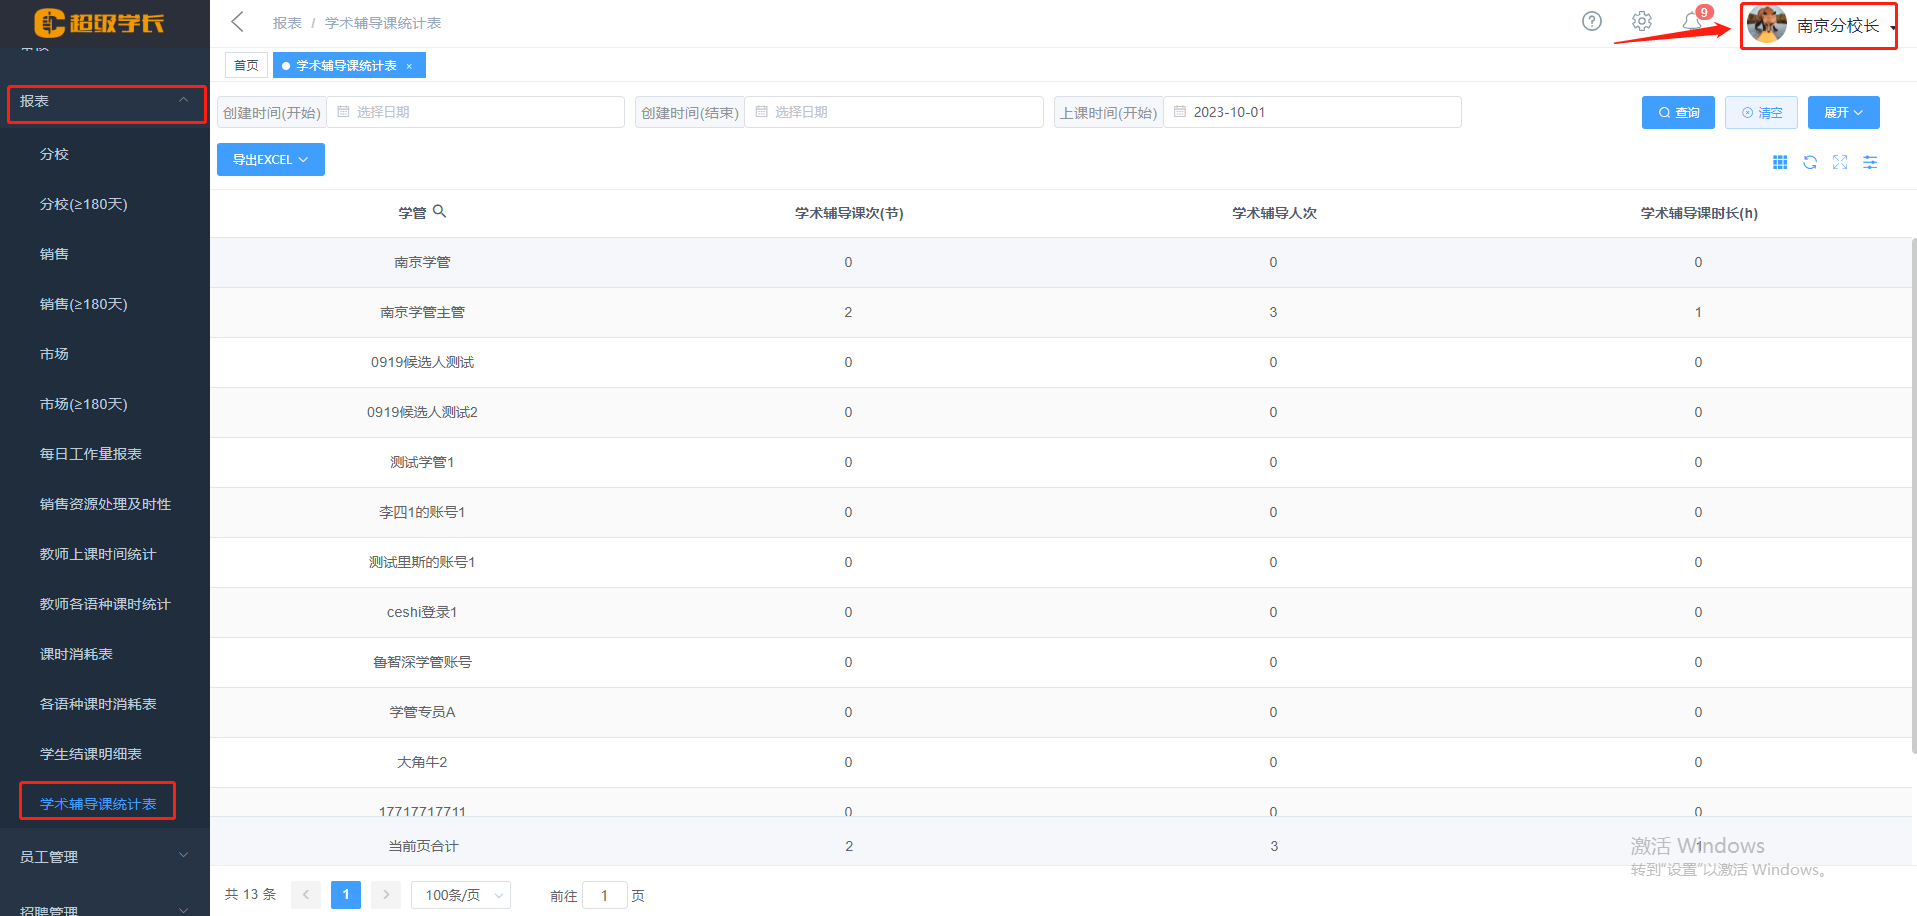Open column settings sliders icon
The image size is (1917, 916).
click(x=1870, y=162)
